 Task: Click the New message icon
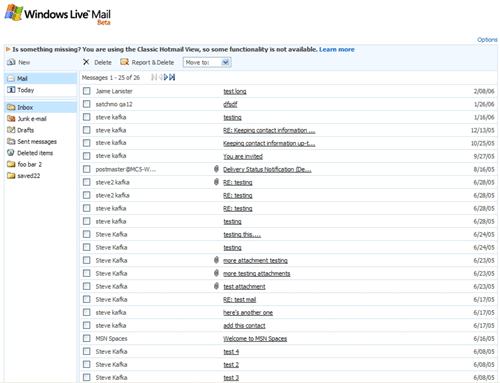coord(11,62)
